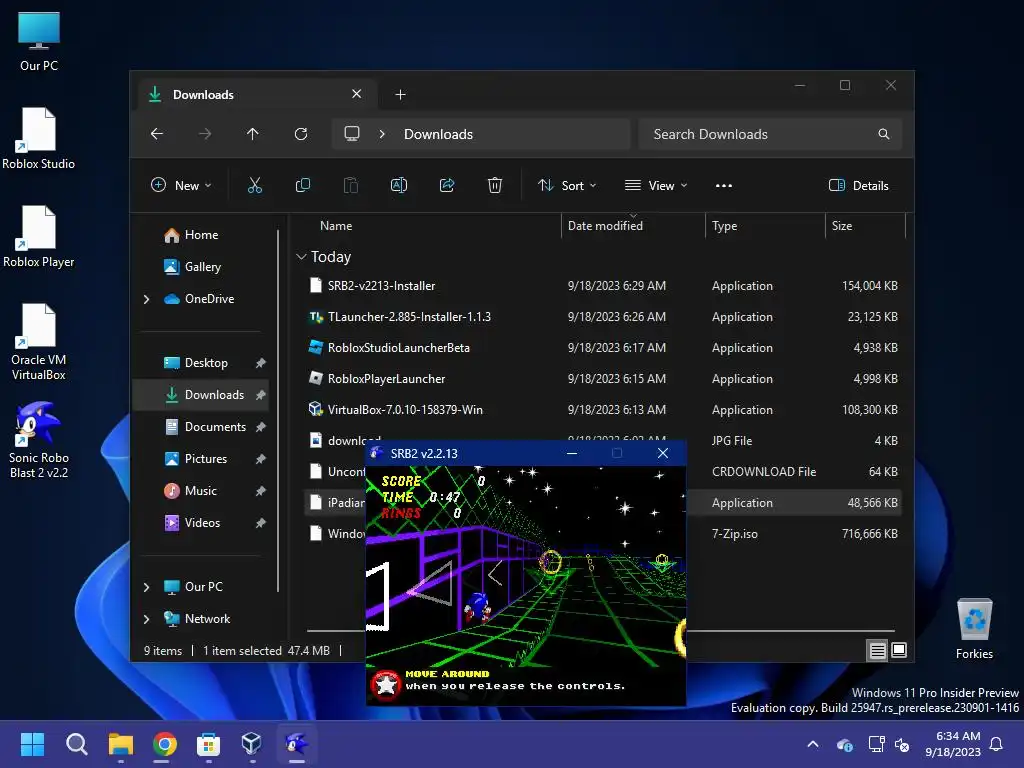This screenshot has height=768, width=1024.
Task: Select RobloxStudioLauncherBeta file
Action: (602, 348)
